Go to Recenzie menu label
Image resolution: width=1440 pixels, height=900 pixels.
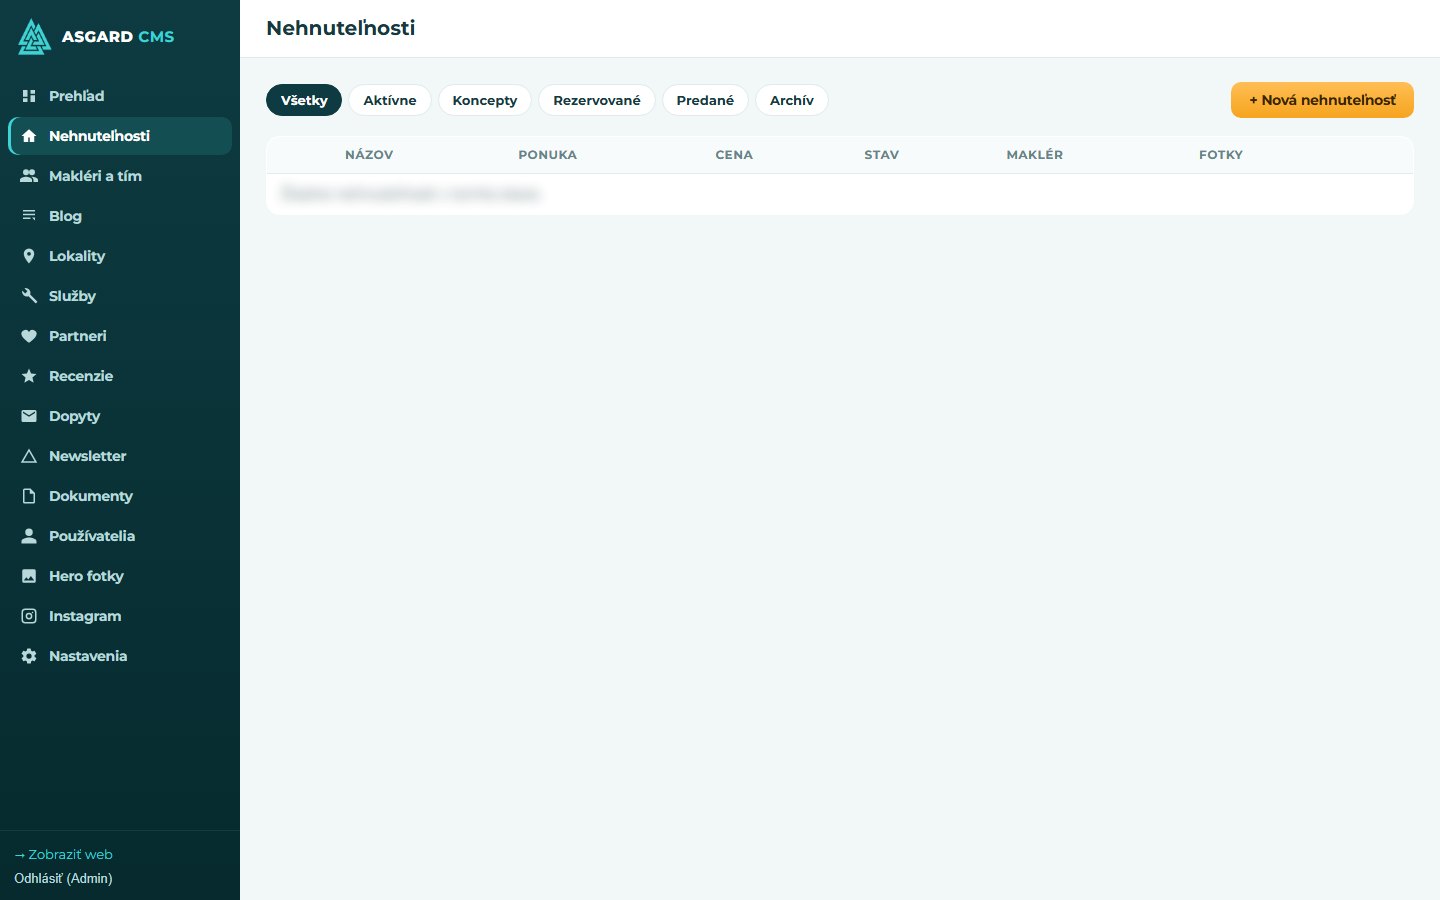pyautogui.click(x=81, y=376)
